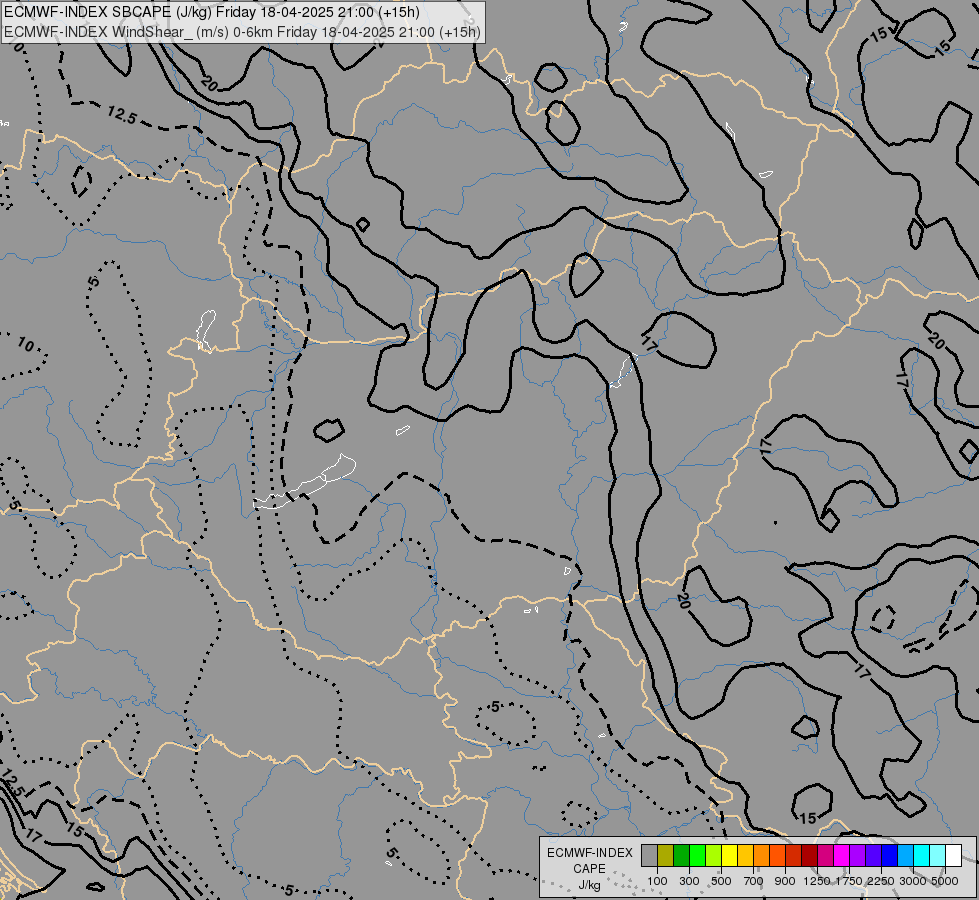Click the cyan swatch right of 3000

click(922, 855)
